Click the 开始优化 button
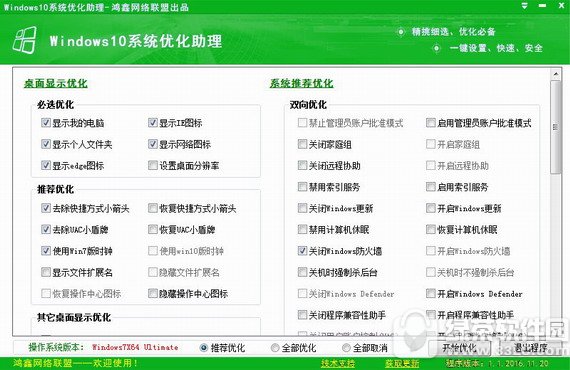The width and height of the screenshot is (570, 370). 460,348
